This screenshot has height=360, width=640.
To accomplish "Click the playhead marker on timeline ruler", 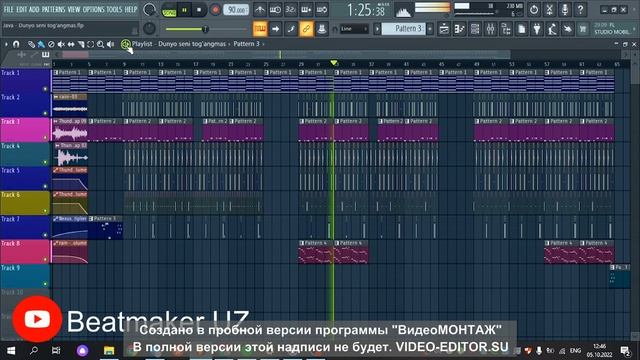I will tap(334, 63).
